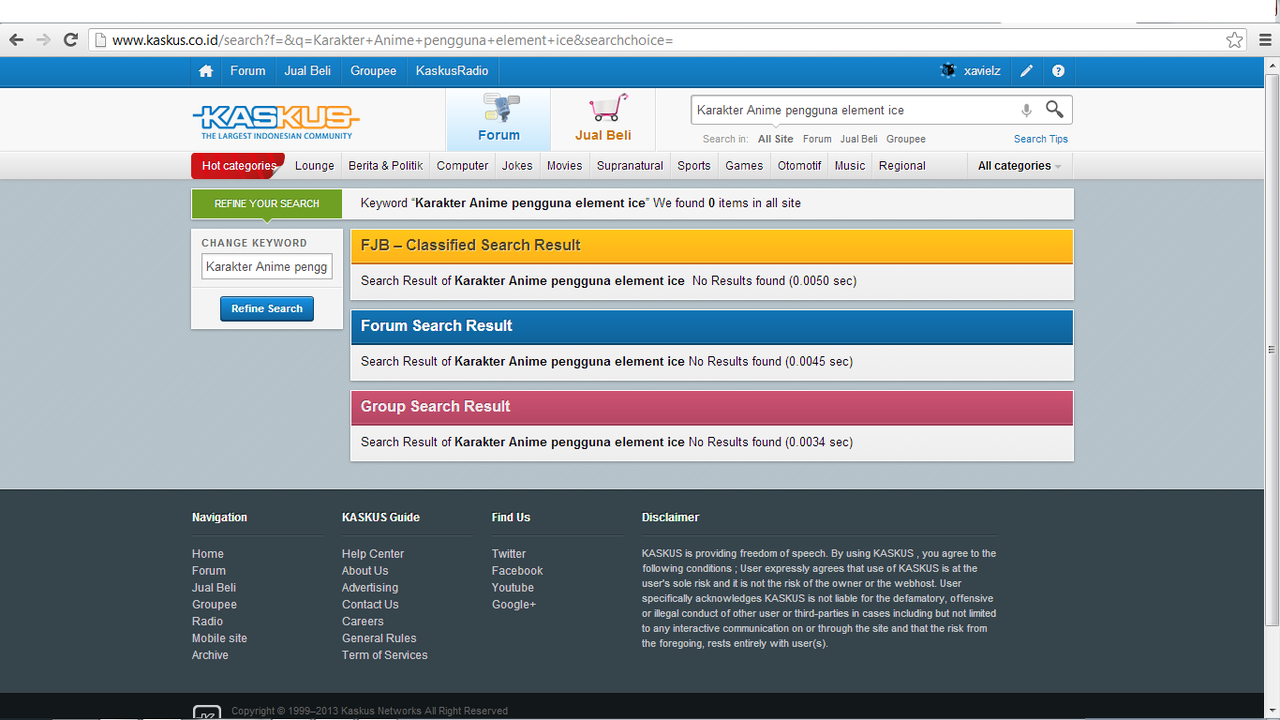Open the footer Help Center link
1280x720 pixels.
pos(373,554)
